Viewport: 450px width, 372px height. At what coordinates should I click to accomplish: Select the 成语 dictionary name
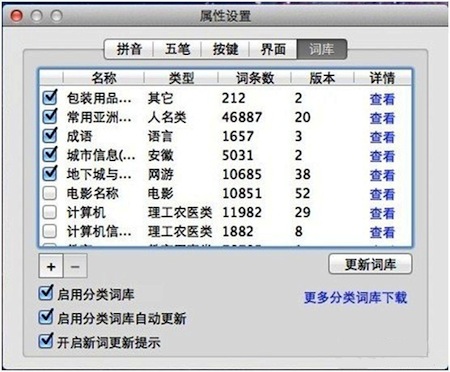79,136
